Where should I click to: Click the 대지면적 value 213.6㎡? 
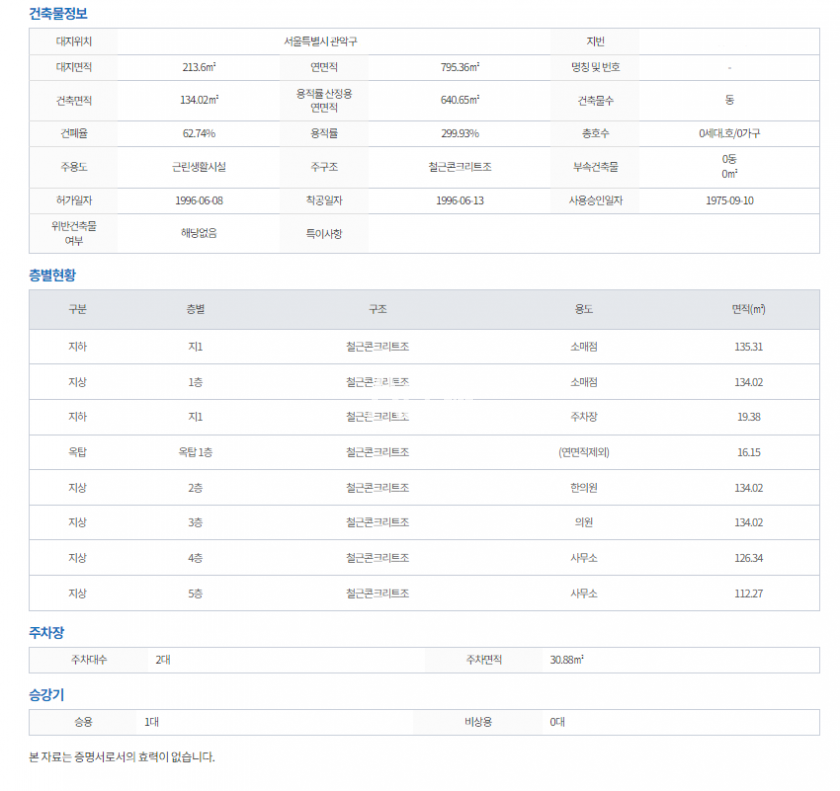coord(200,67)
